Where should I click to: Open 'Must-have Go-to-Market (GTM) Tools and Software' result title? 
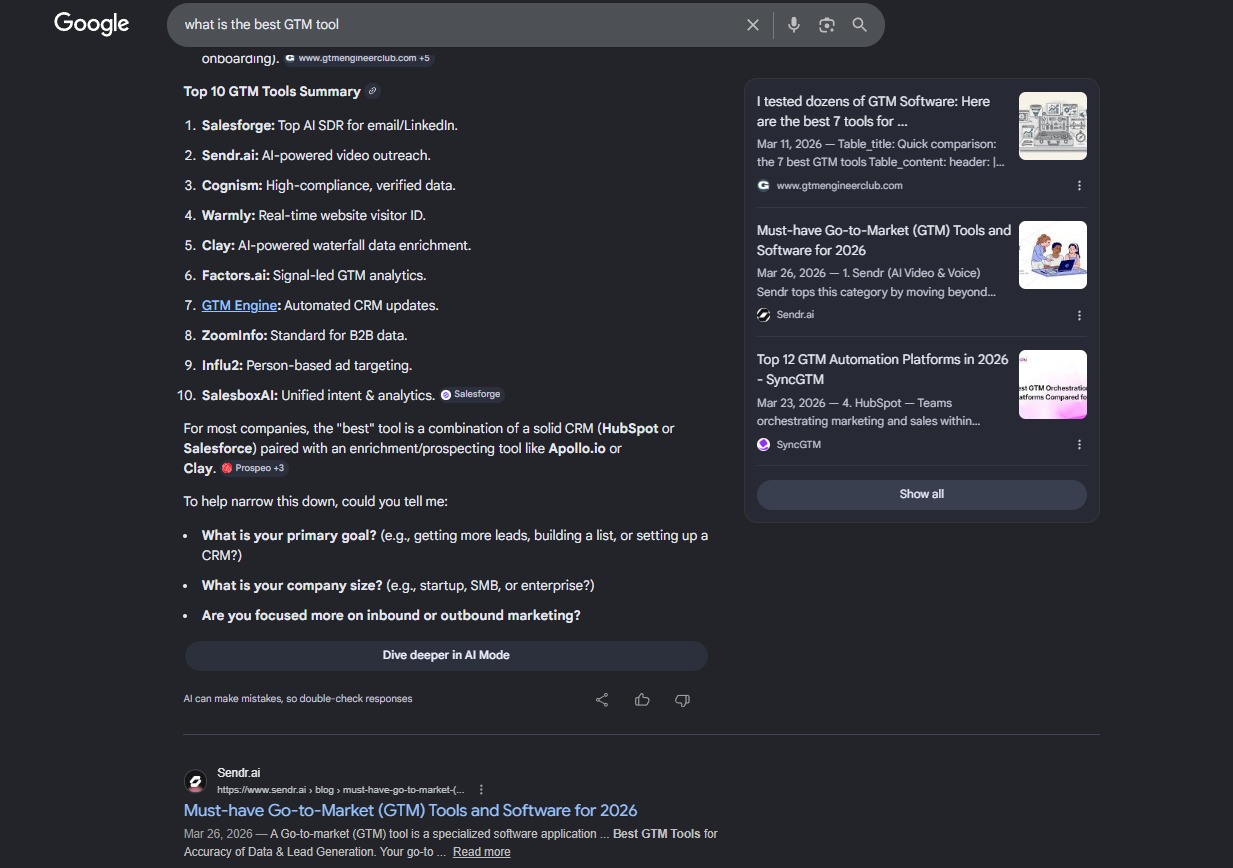410,810
